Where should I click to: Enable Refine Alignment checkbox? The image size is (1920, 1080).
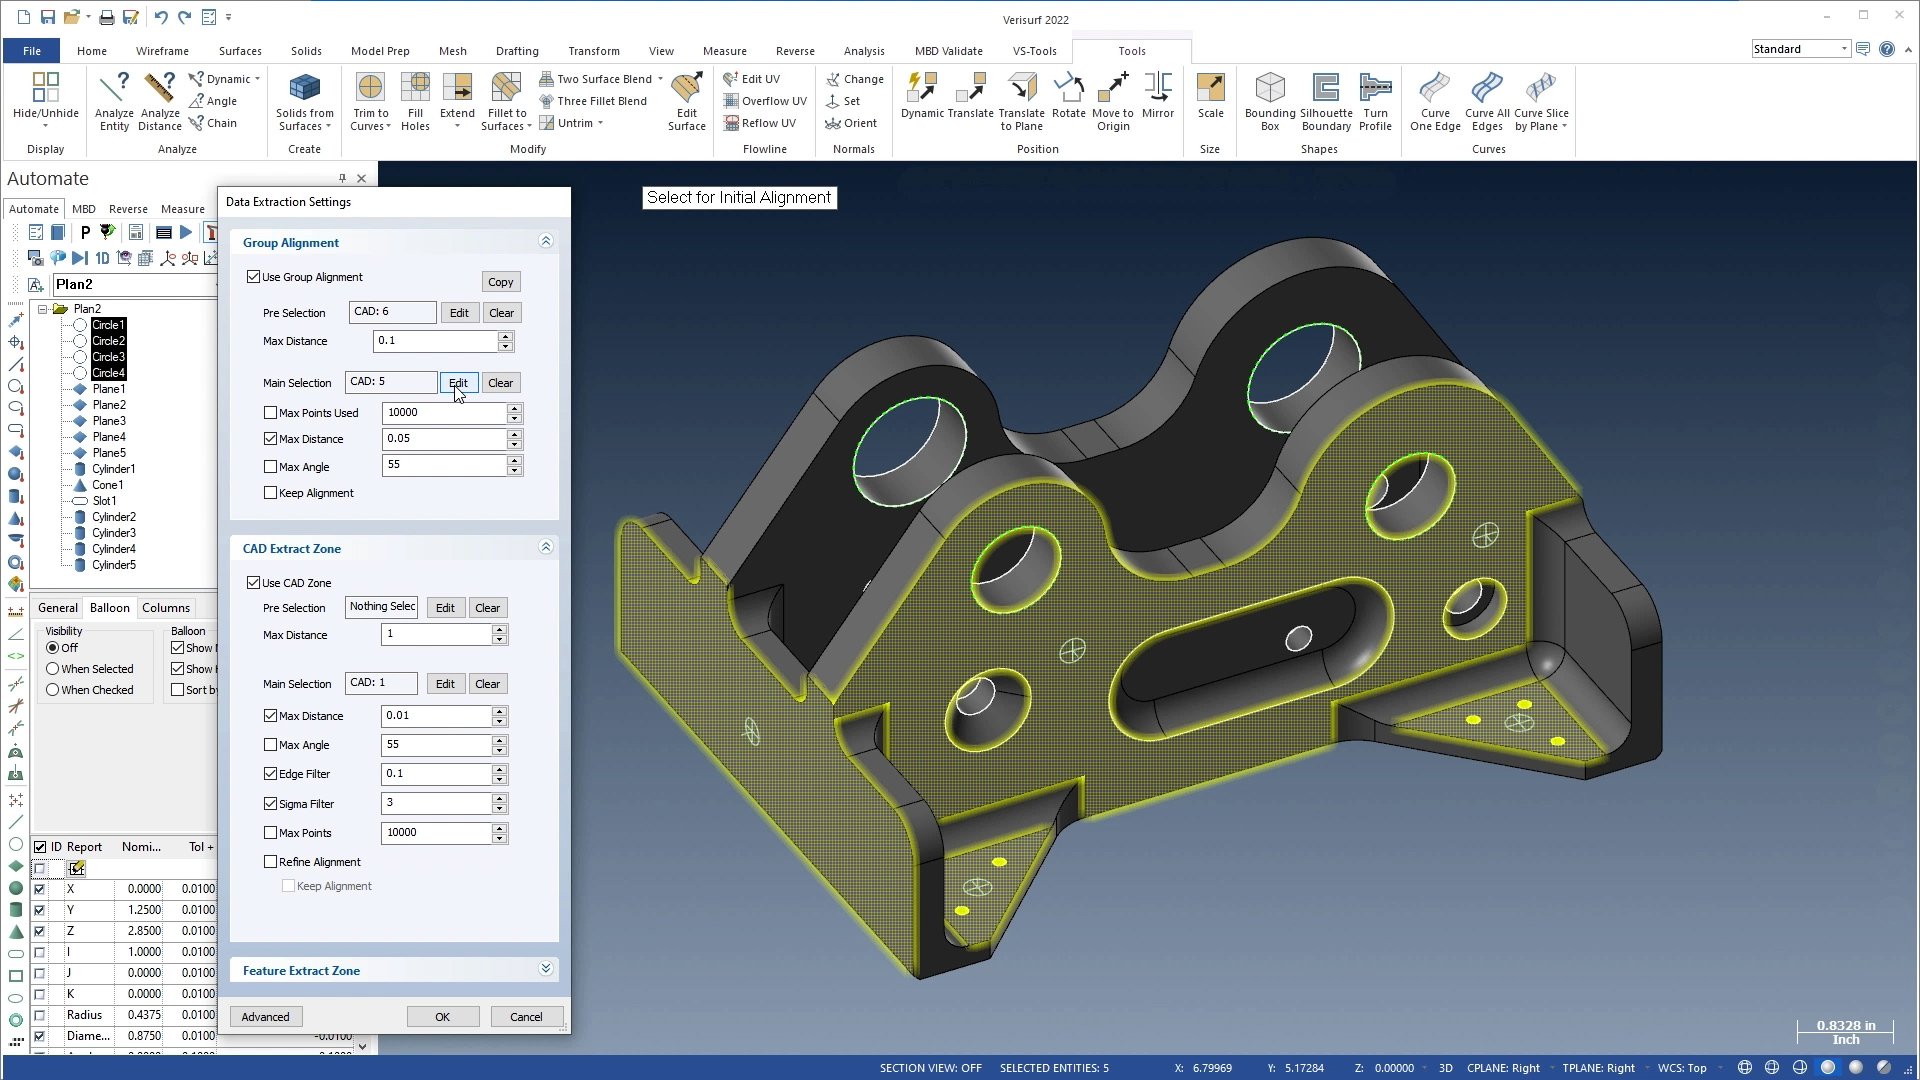pyautogui.click(x=270, y=861)
